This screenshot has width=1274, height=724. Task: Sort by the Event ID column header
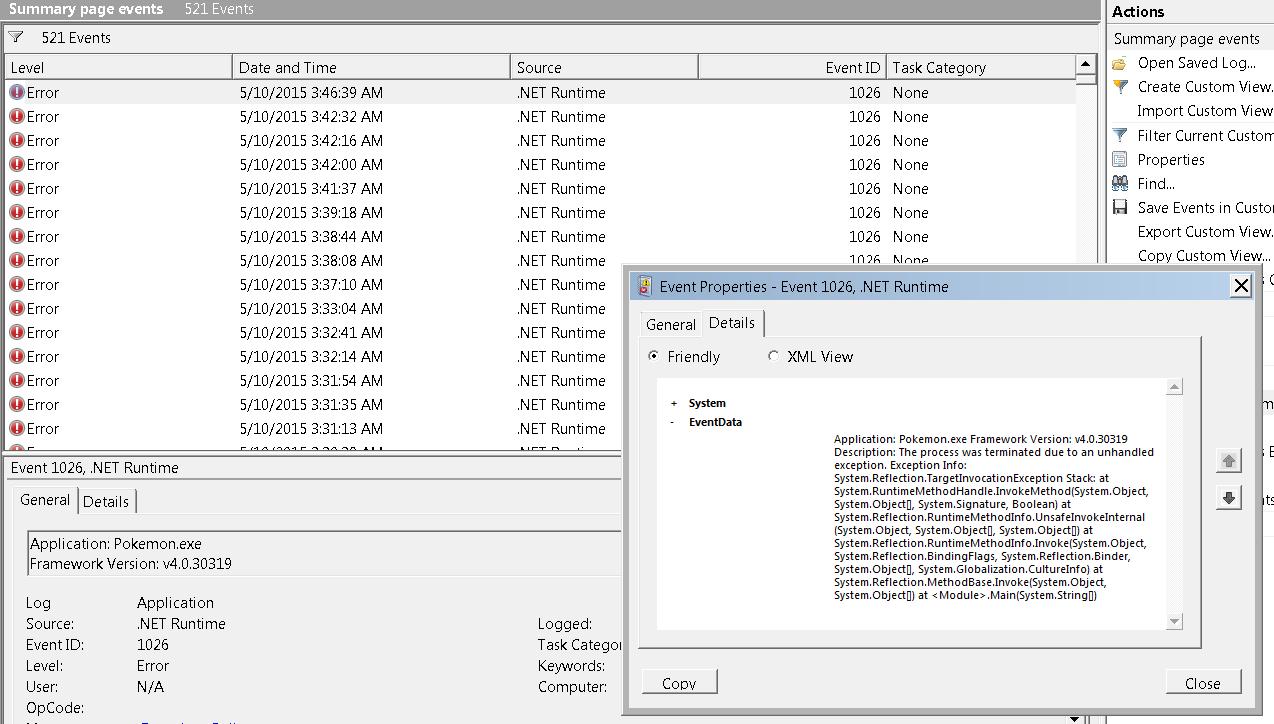coord(792,67)
